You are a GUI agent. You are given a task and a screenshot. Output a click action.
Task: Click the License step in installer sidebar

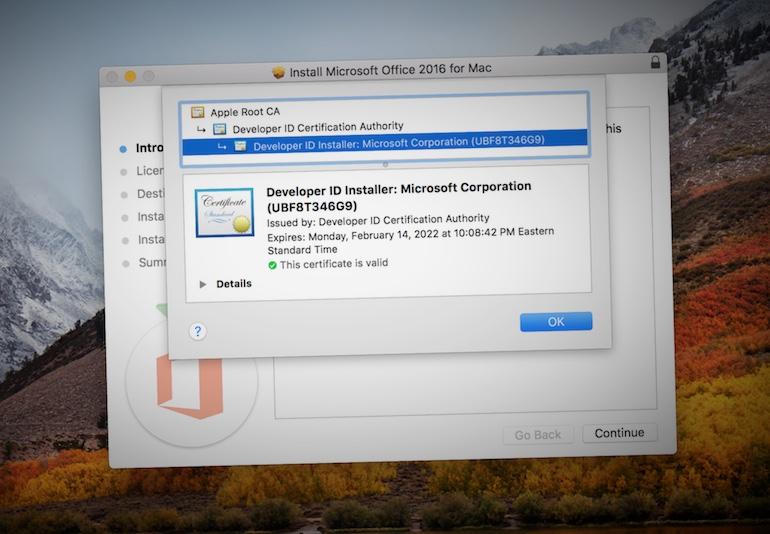142,171
